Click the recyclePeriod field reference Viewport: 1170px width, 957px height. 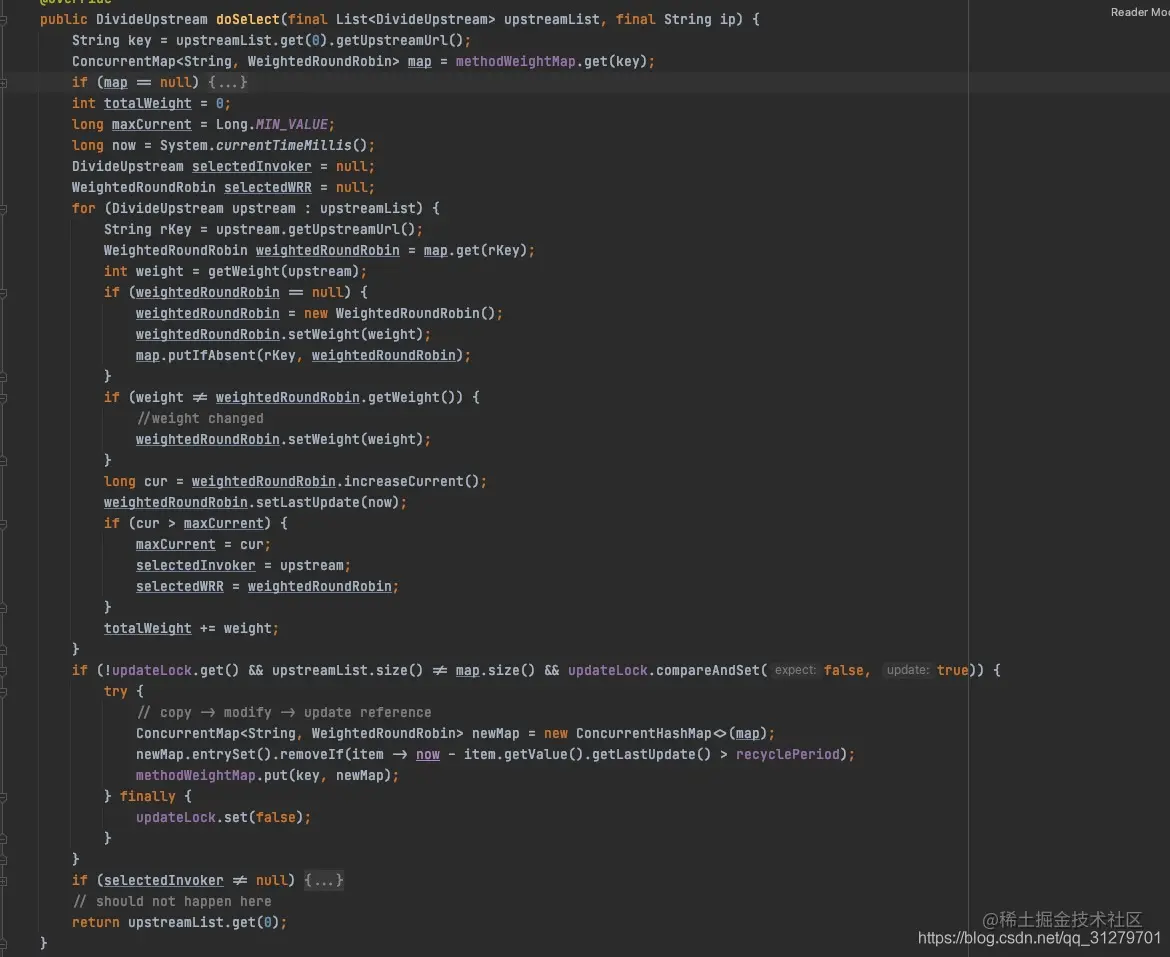787,754
